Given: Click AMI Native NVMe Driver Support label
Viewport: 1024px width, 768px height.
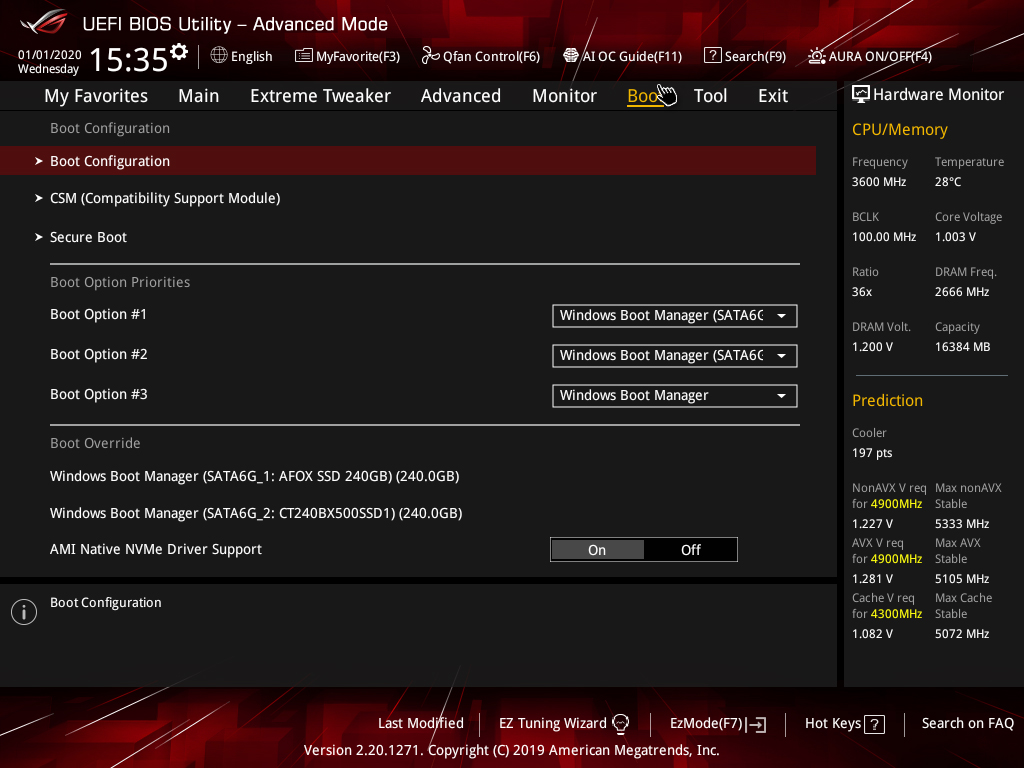Looking at the screenshot, I should [x=155, y=549].
